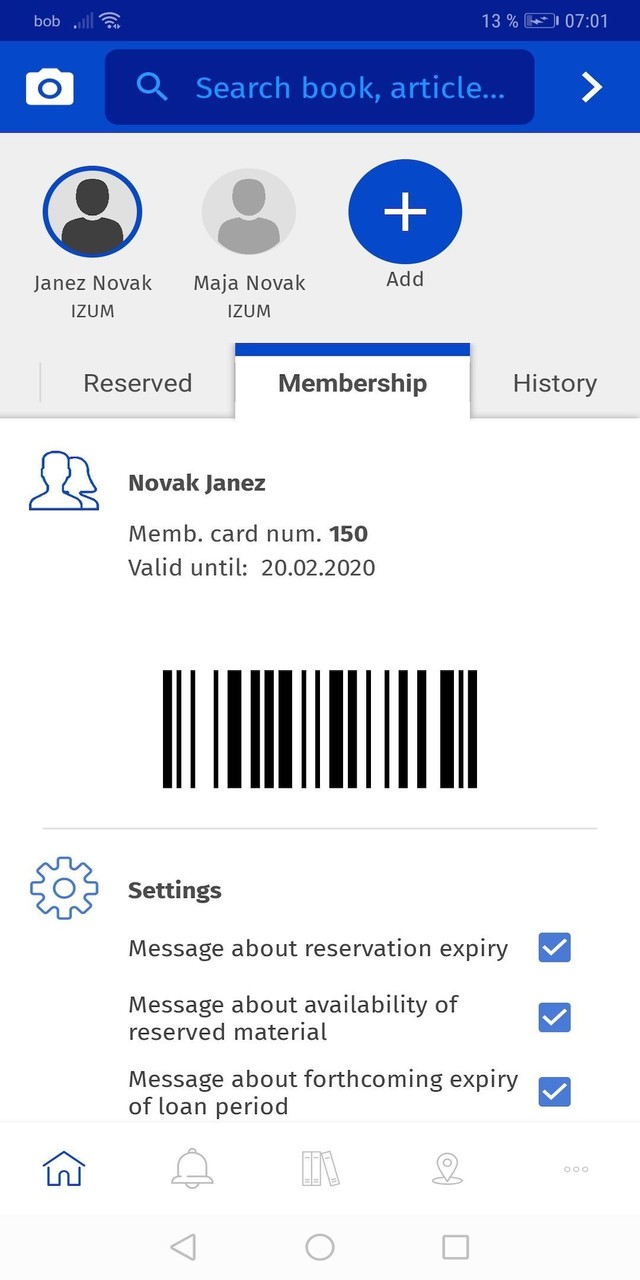This screenshot has height=1280, width=640.
Task: Open the notifications bell icon
Action: [192, 1168]
